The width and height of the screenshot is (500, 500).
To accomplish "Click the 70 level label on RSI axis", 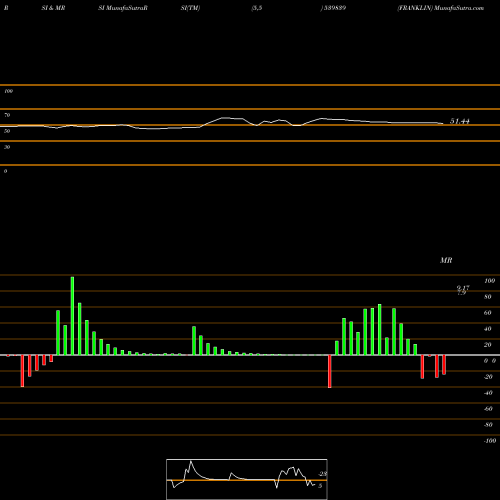I will [7, 115].
